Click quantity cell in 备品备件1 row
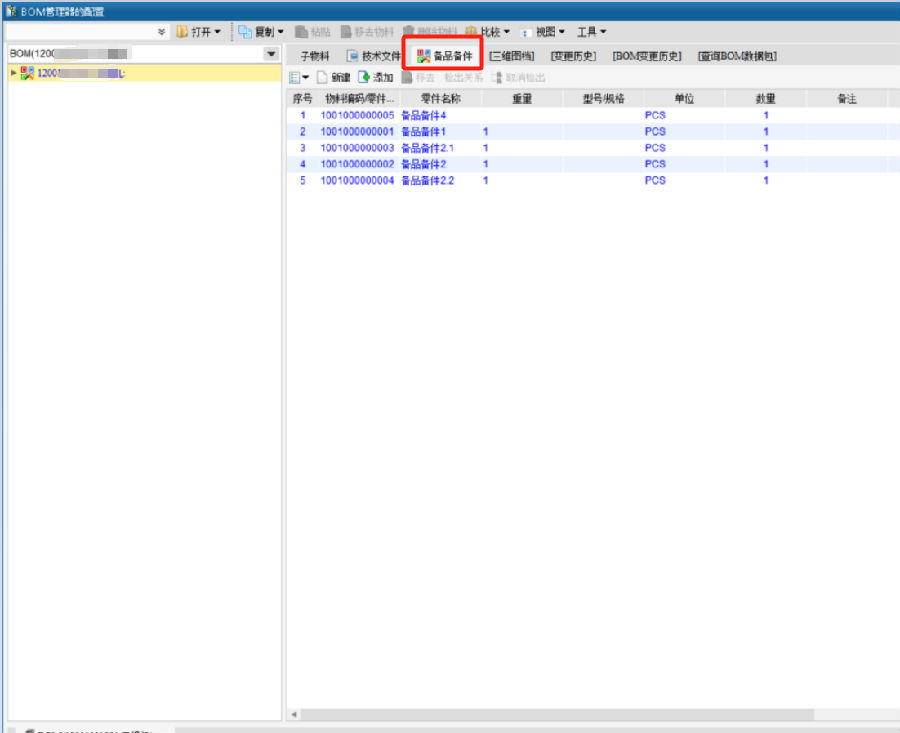Viewport: 900px width, 733px height. point(766,131)
